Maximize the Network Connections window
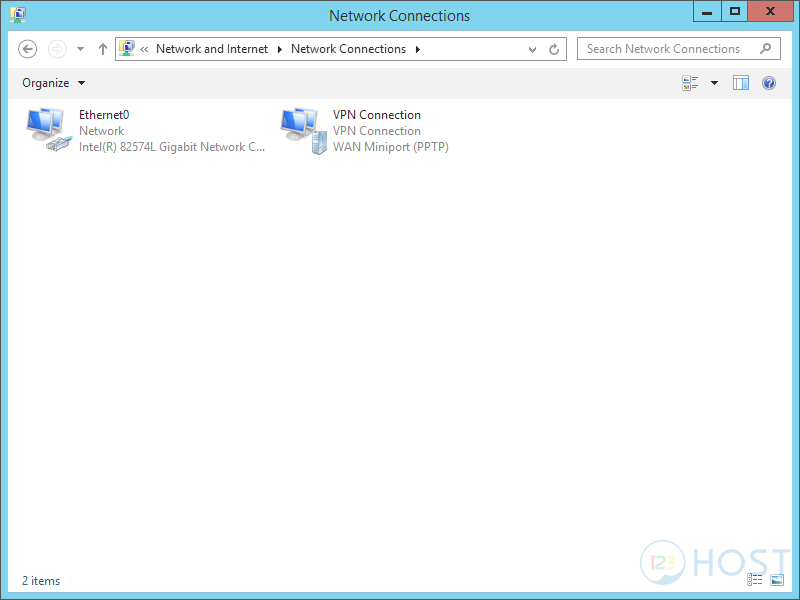The image size is (800, 600). 735,12
